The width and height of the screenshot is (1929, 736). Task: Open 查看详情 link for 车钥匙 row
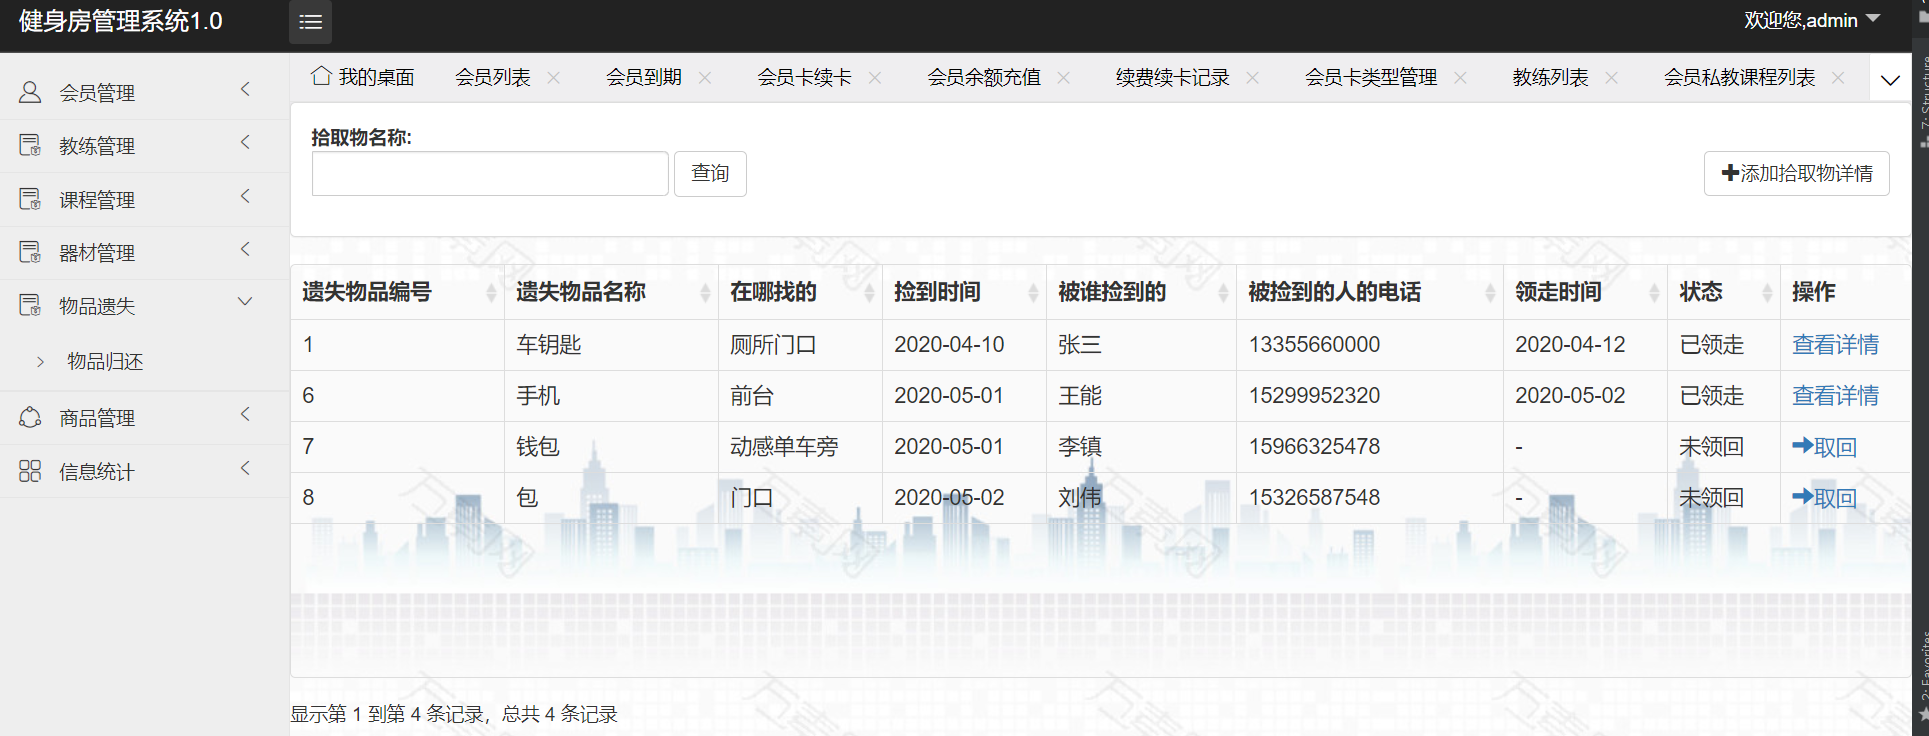pos(1835,345)
